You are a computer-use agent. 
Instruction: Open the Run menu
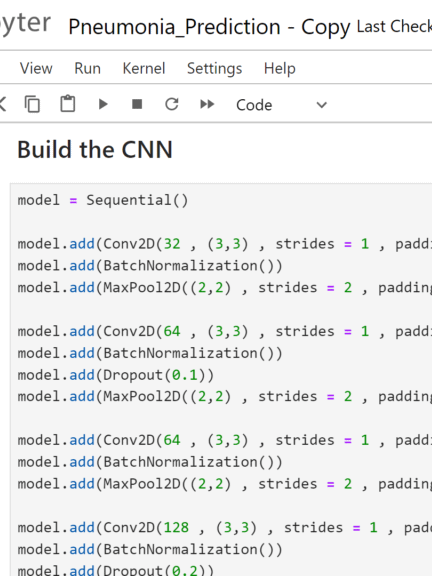tap(87, 68)
